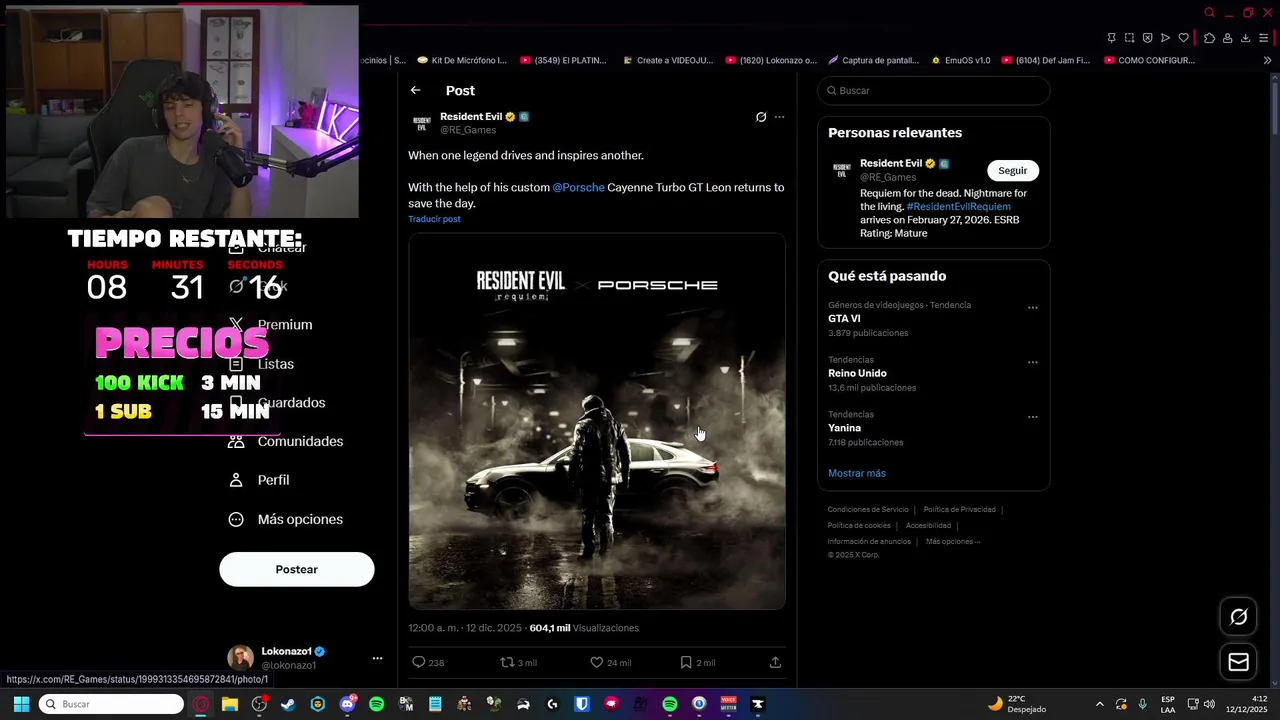The height and width of the screenshot is (720, 1280).
Task: Open the Yanina trend
Action: [x=844, y=428]
